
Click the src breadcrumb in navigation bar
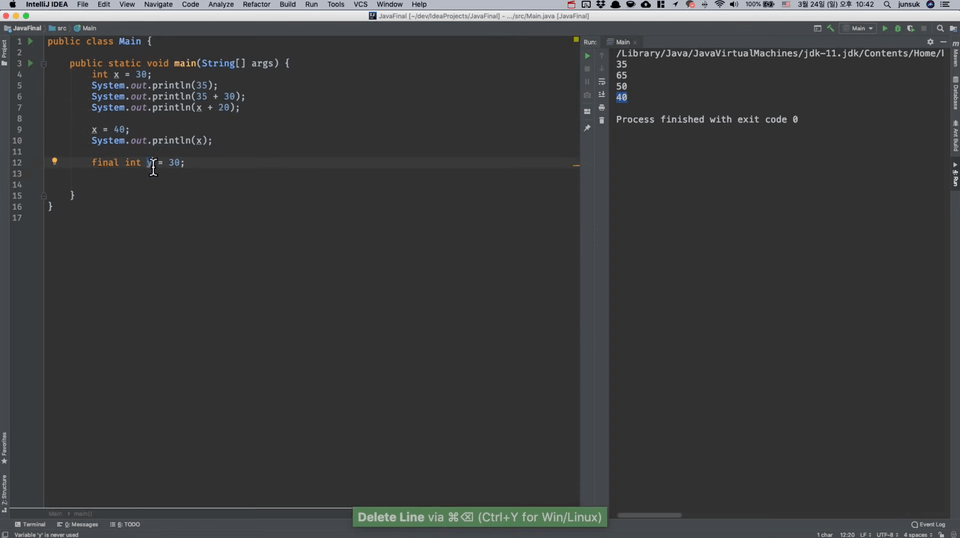[58, 28]
